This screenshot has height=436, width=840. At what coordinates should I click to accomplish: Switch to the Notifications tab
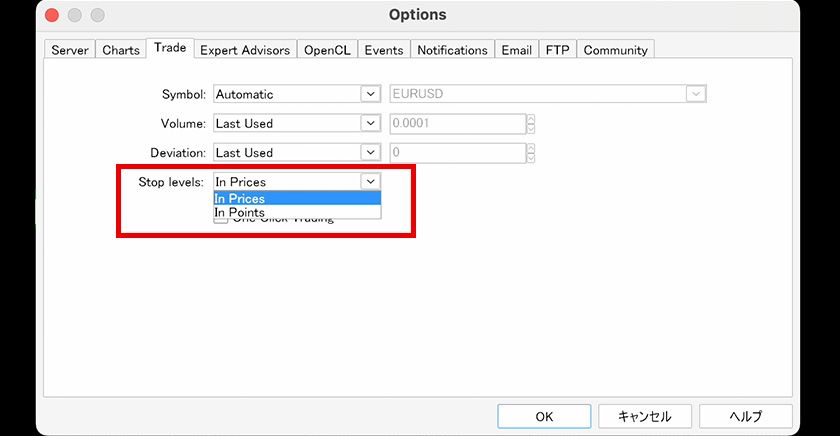click(452, 50)
